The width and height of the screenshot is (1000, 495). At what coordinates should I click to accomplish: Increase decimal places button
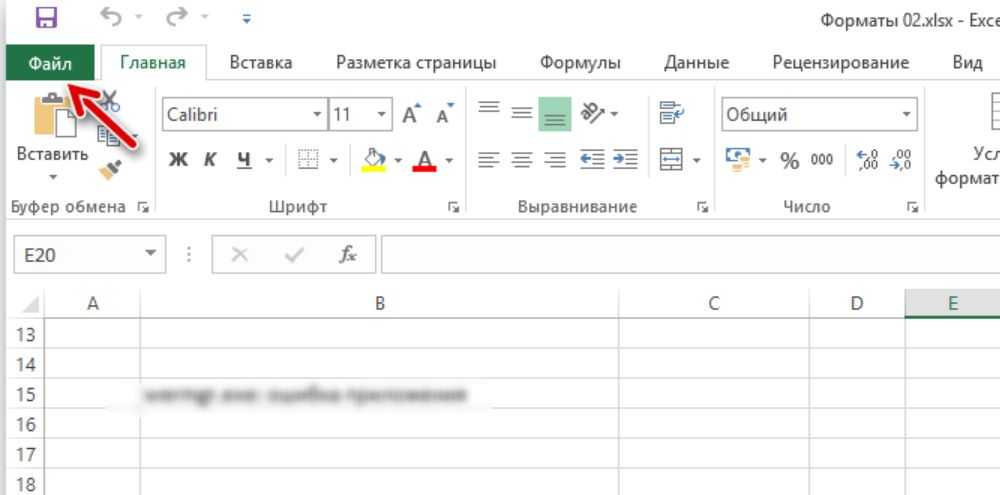[x=867, y=159]
